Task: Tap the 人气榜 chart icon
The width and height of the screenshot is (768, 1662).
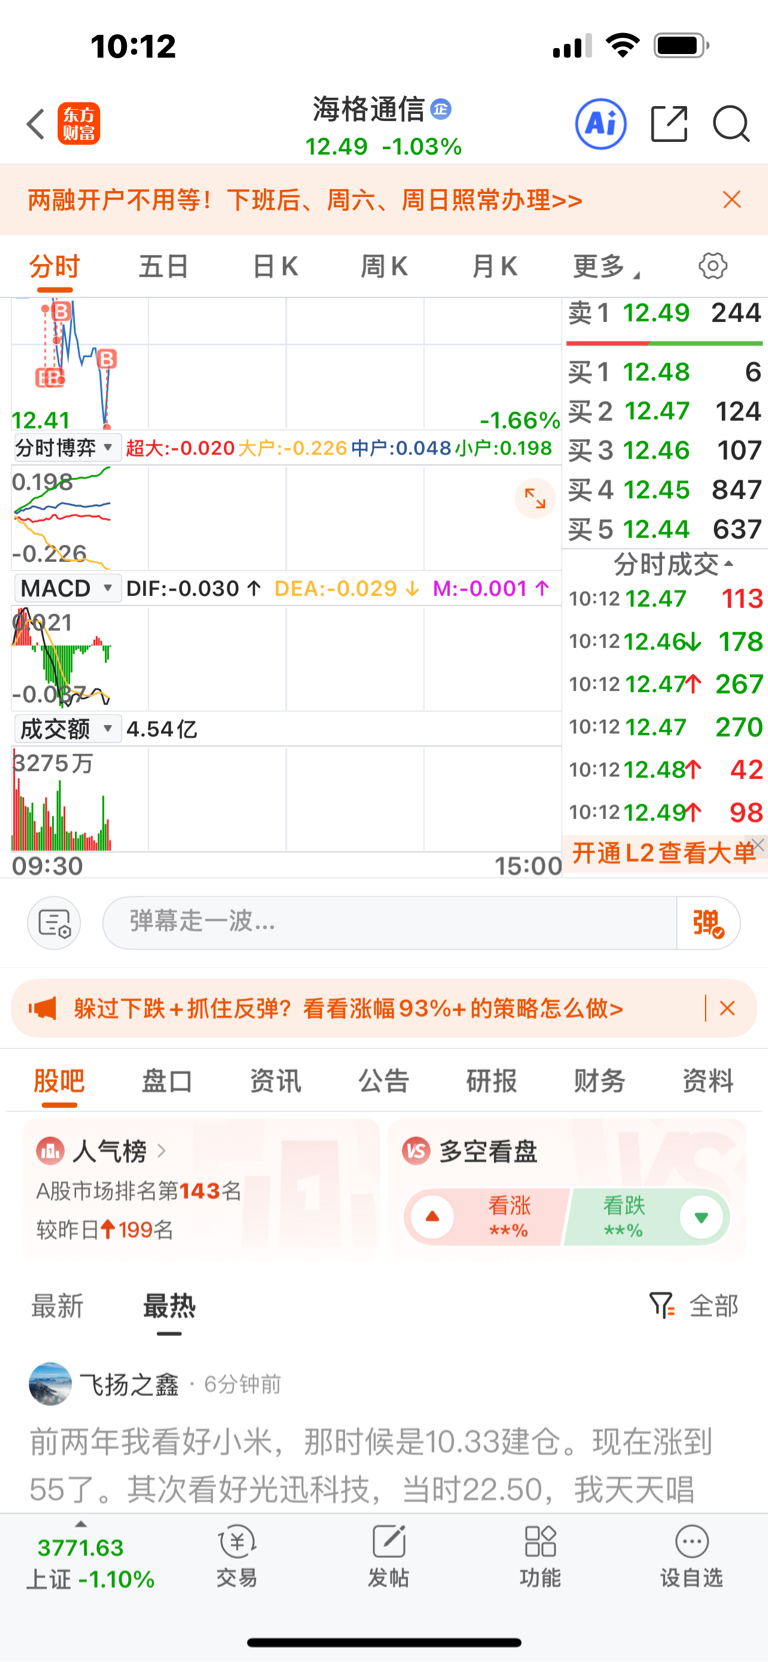Action: (x=50, y=1151)
